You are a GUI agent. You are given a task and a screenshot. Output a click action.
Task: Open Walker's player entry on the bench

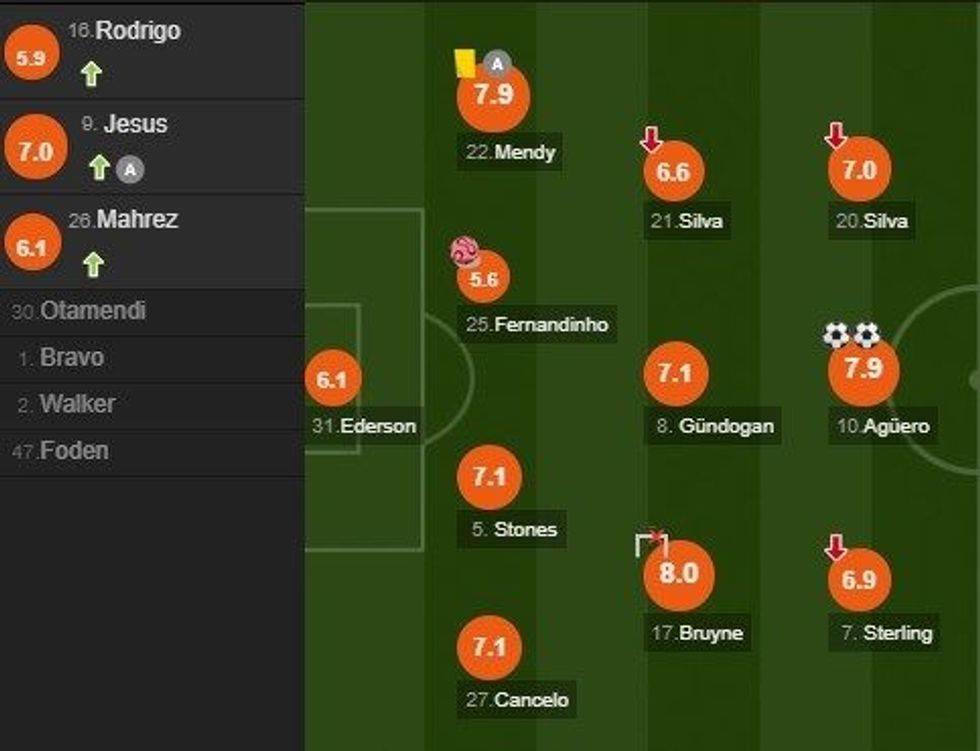pos(77,404)
